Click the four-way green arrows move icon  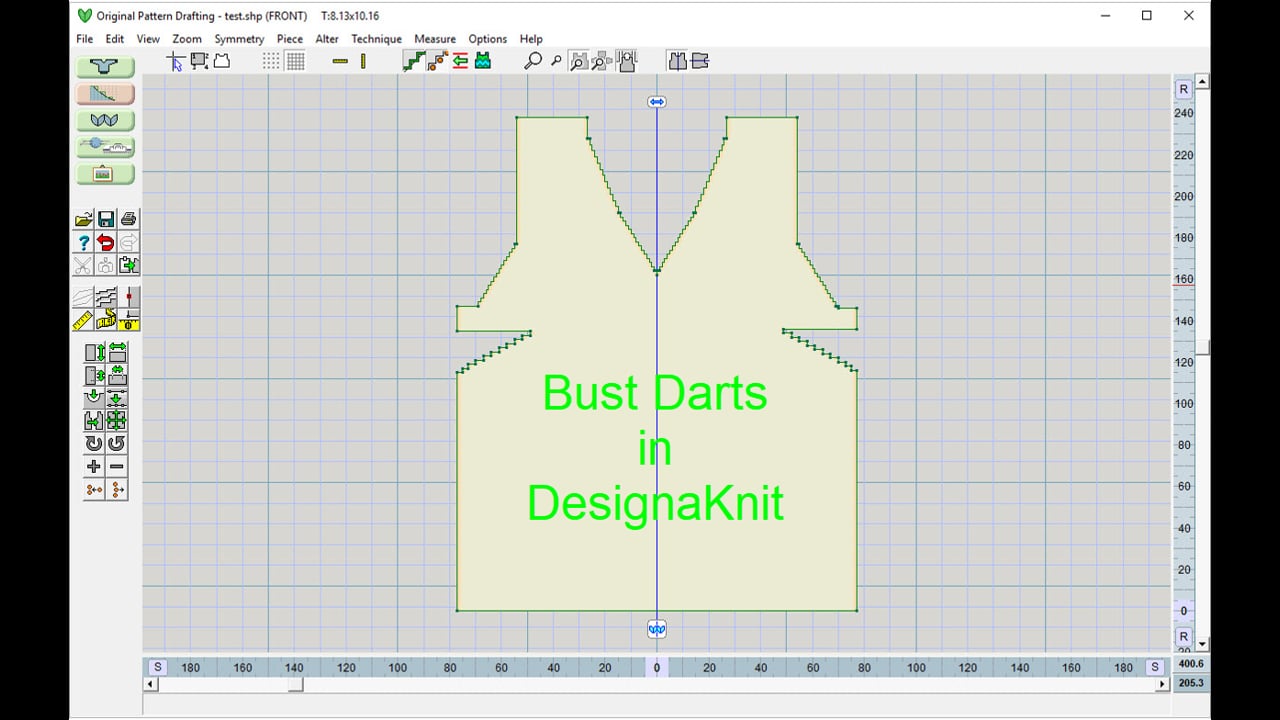(x=117, y=420)
